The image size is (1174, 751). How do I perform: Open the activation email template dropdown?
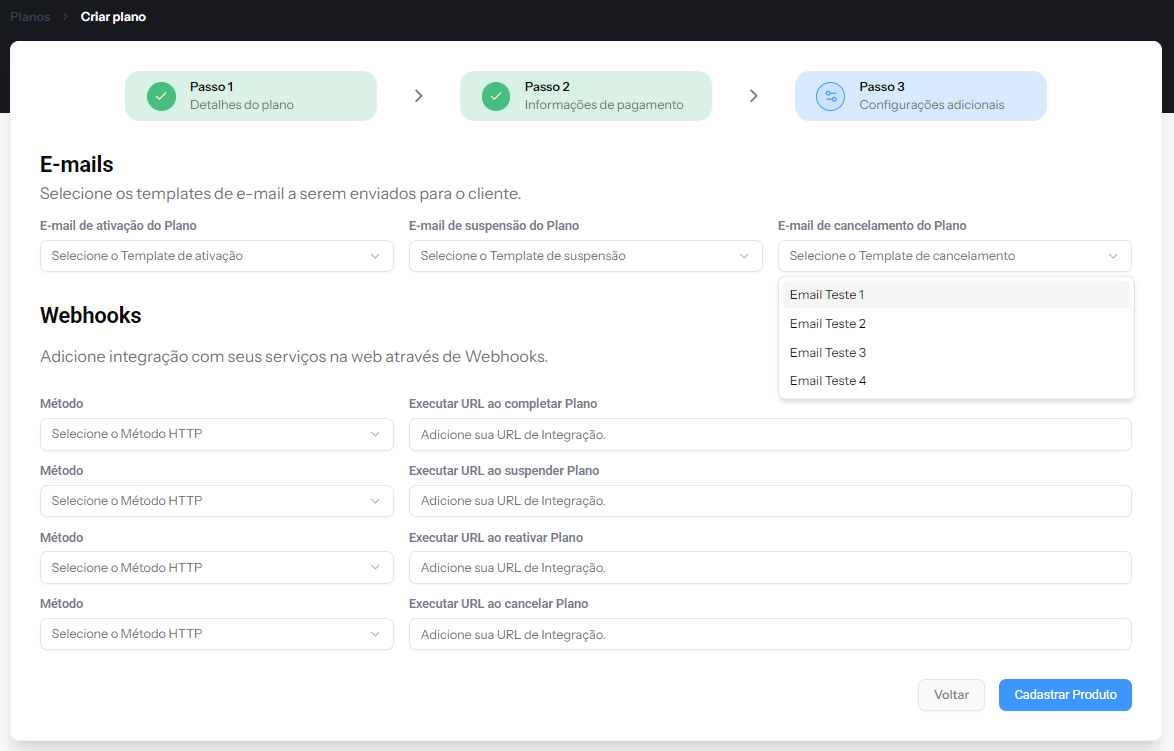click(216, 256)
